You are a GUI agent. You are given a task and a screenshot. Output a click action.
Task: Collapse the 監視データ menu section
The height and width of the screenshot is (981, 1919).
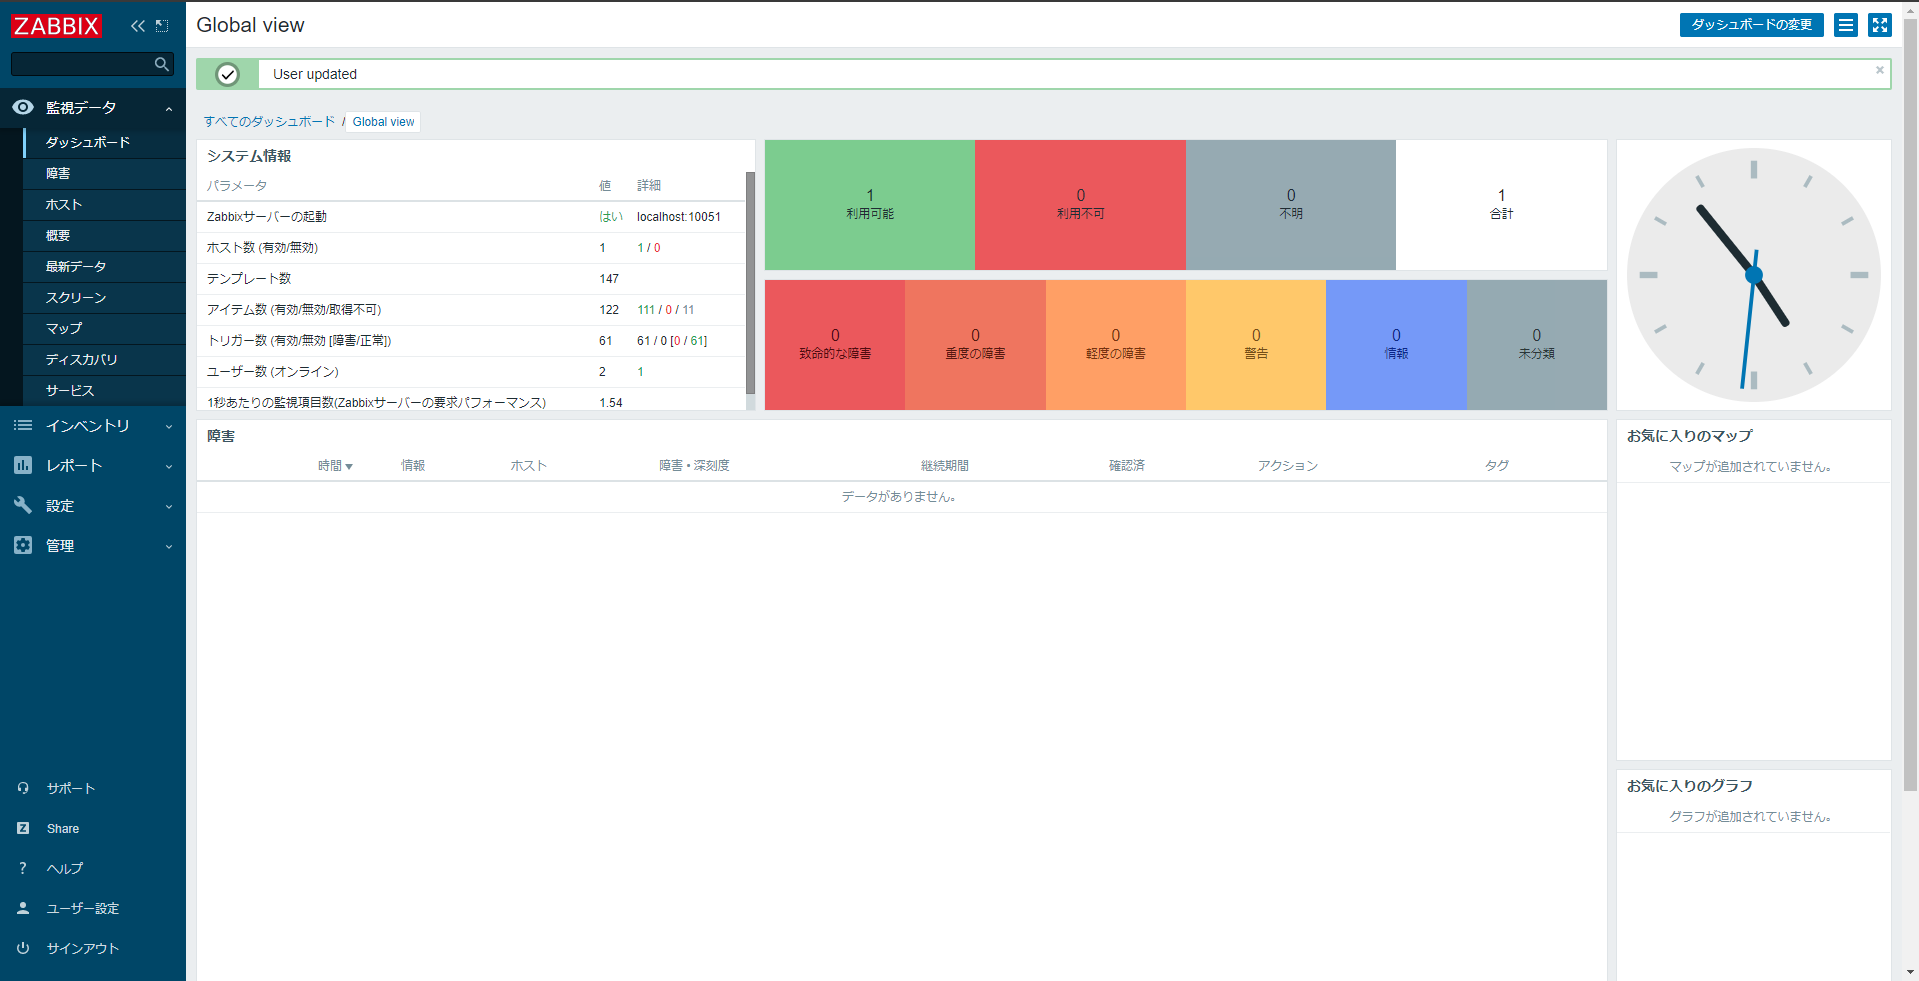[93, 107]
